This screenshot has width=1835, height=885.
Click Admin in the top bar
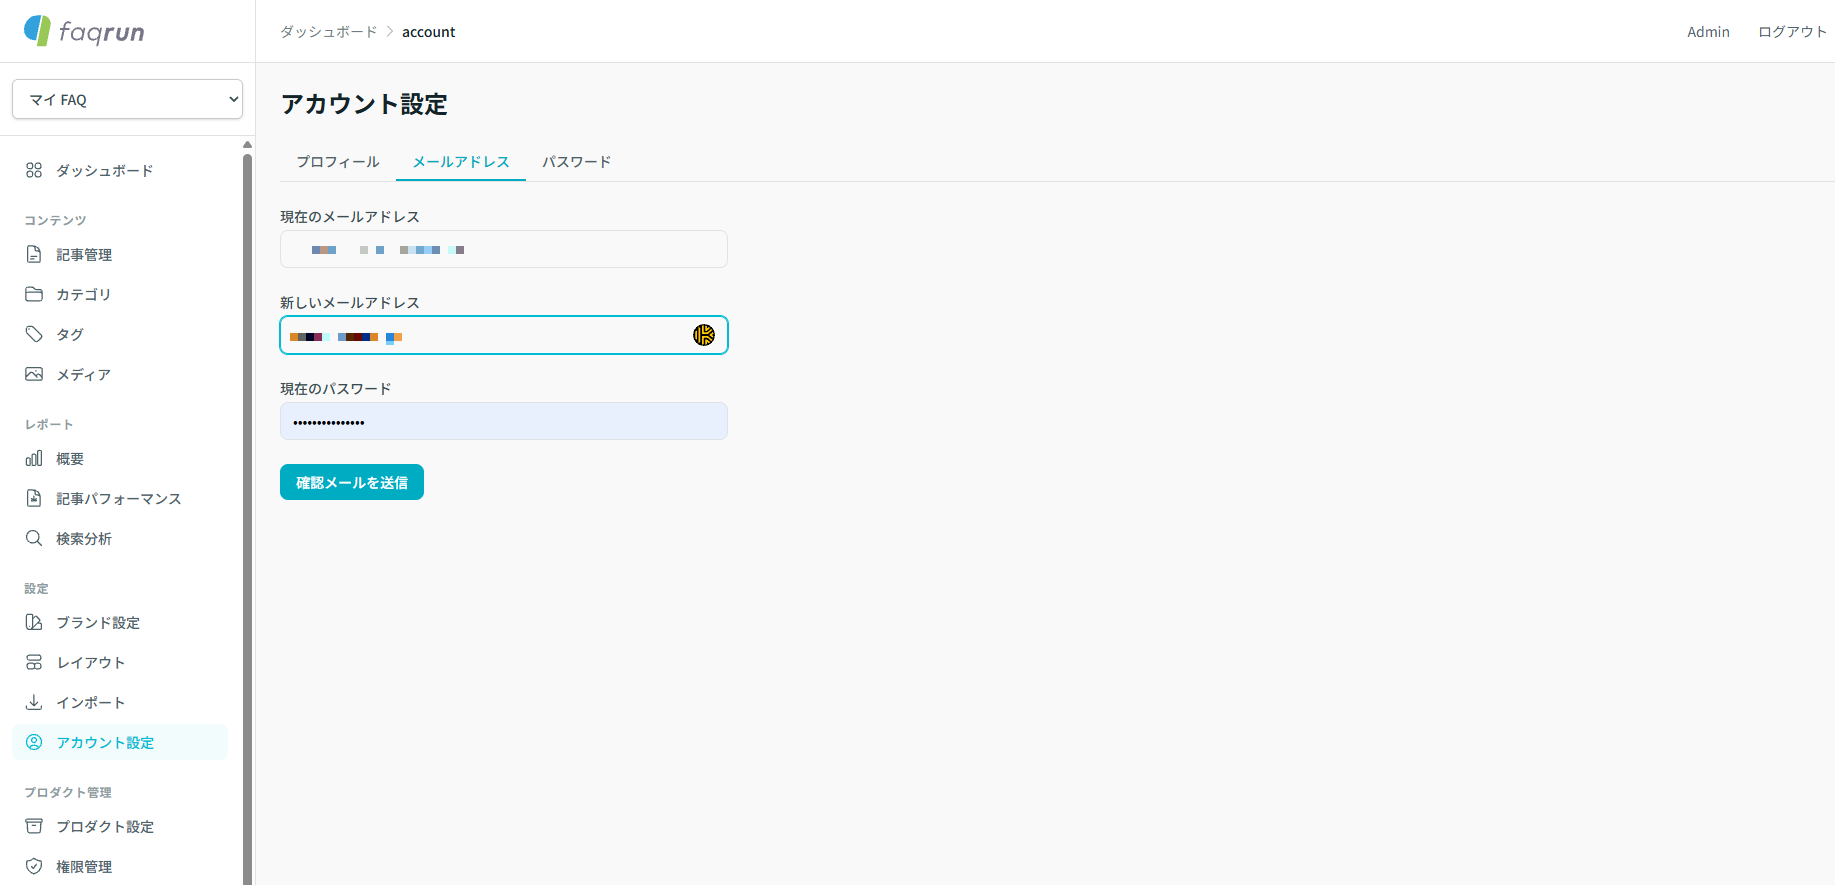pyautogui.click(x=1708, y=32)
